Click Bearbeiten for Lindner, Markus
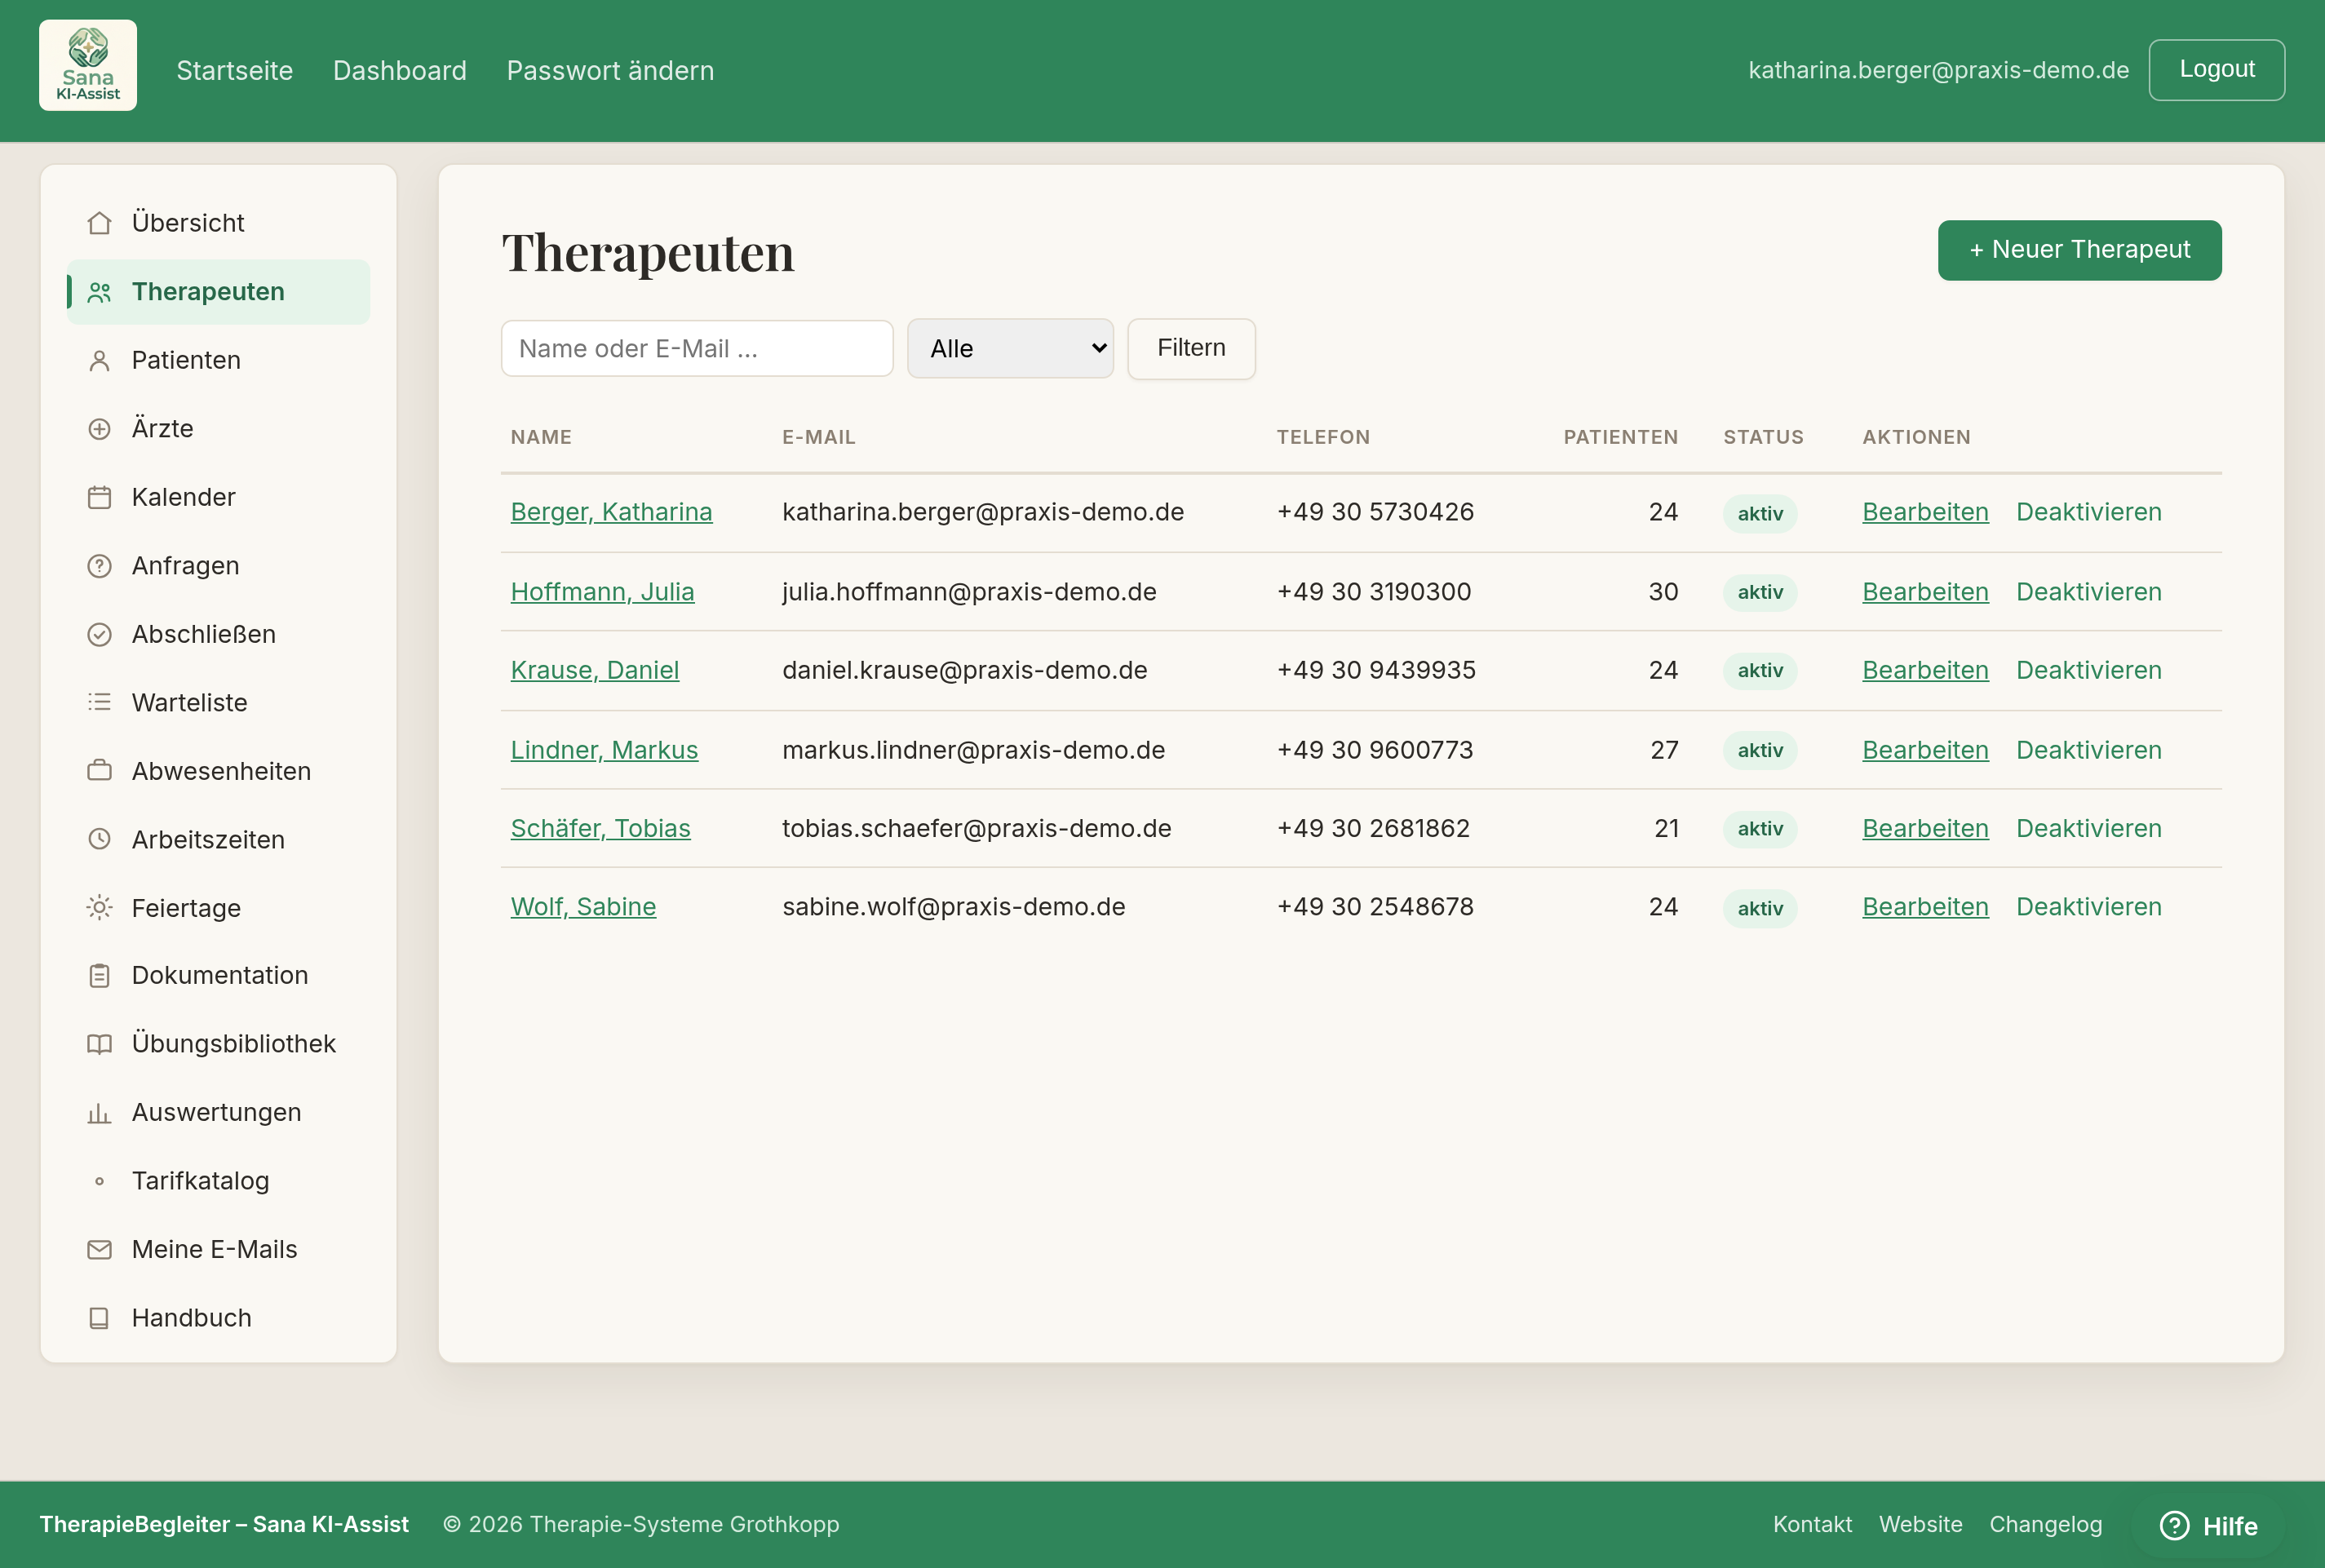 [1925, 750]
